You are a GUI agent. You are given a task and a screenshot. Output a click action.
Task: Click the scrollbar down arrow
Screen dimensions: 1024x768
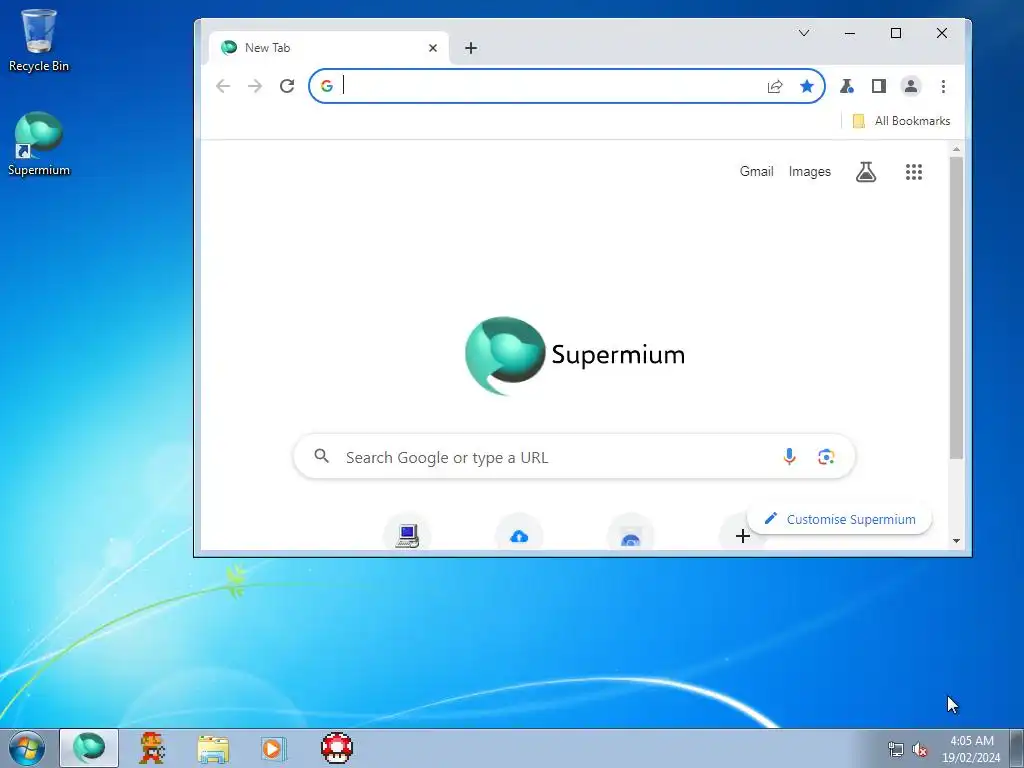click(x=956, y=541)
